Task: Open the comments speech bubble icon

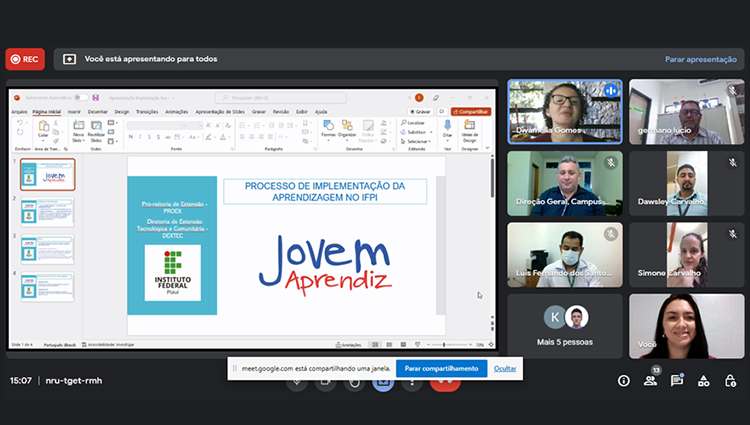Action: coord(441,112)
